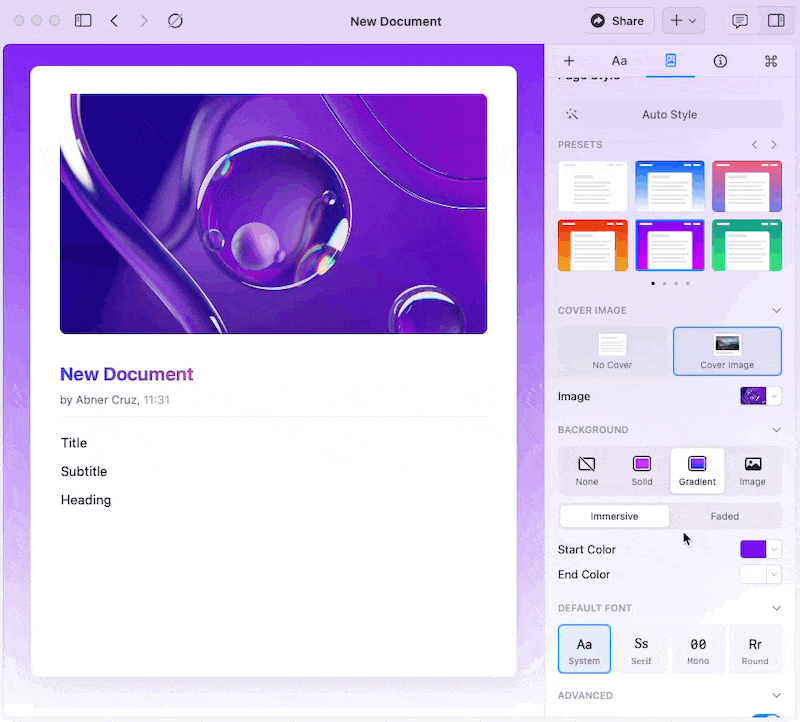The height and width of the screenshot is (722, 800).
Task: Open the Start Color purple swatch
Action: 753,549
